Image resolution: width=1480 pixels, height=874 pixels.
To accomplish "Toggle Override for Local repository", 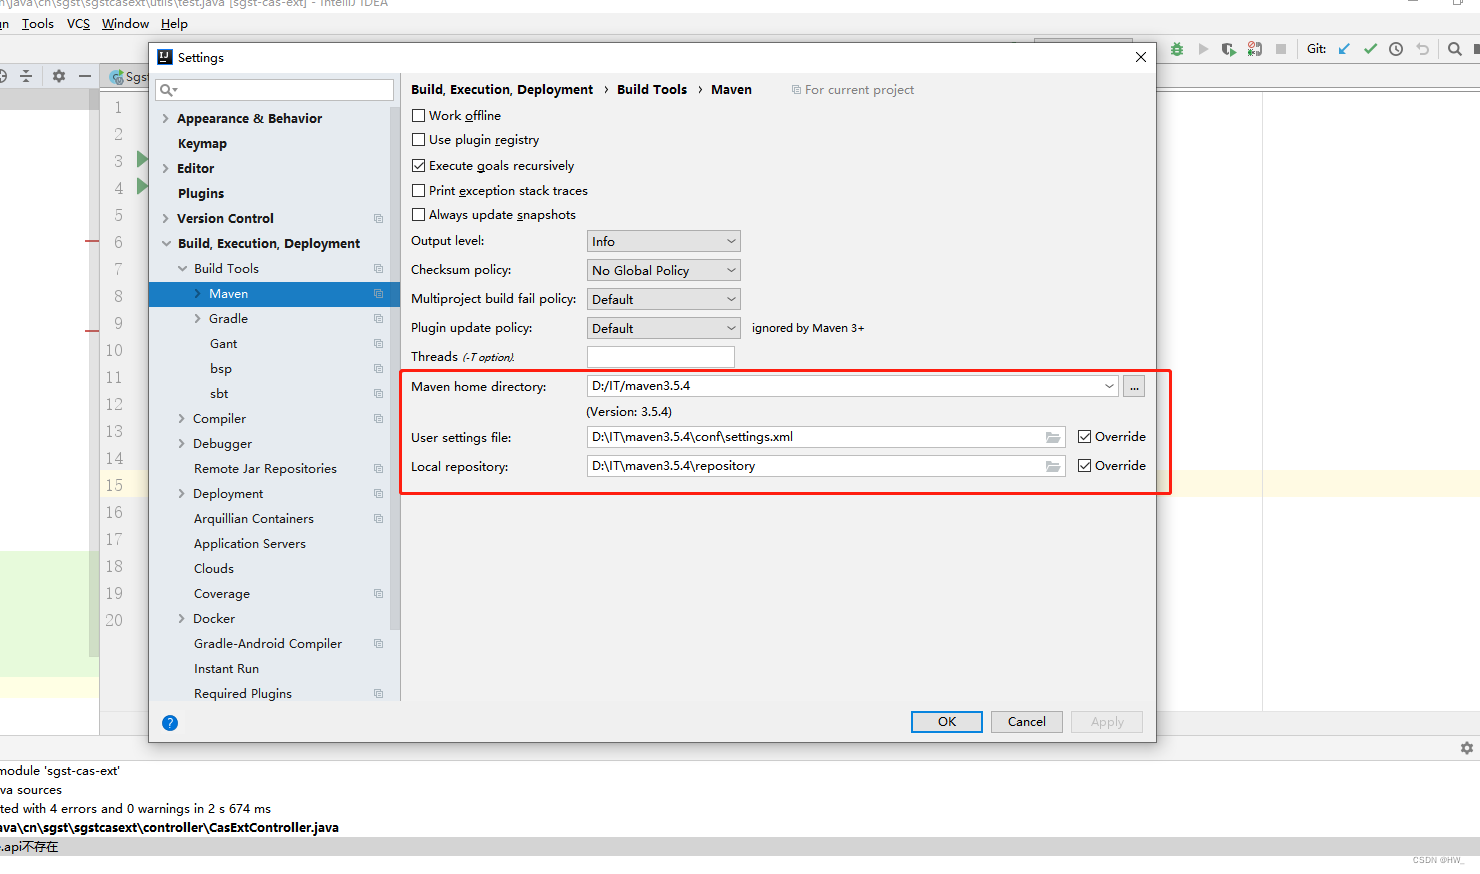I will [x=1085, y=466].
